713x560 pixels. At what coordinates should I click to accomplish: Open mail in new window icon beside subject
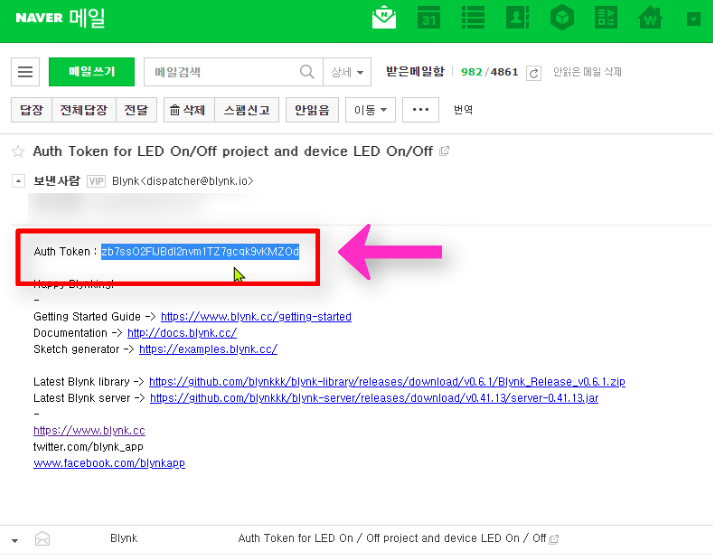point(444,151)
